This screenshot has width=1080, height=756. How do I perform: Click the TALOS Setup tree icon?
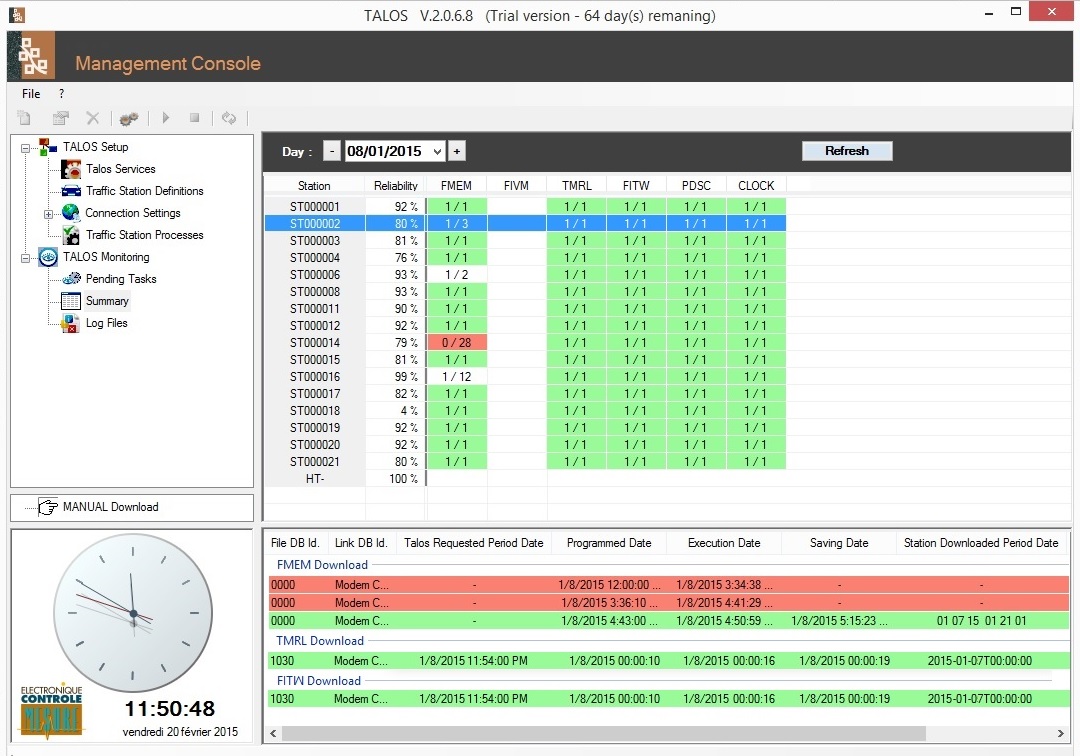(x=48, y=146)
